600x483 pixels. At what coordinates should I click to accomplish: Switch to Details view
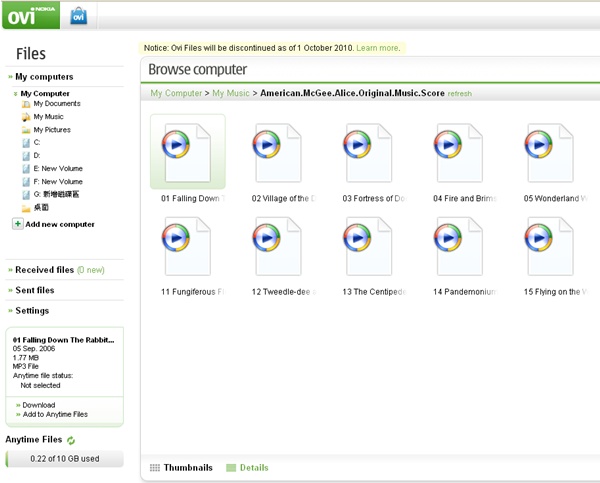247,468
